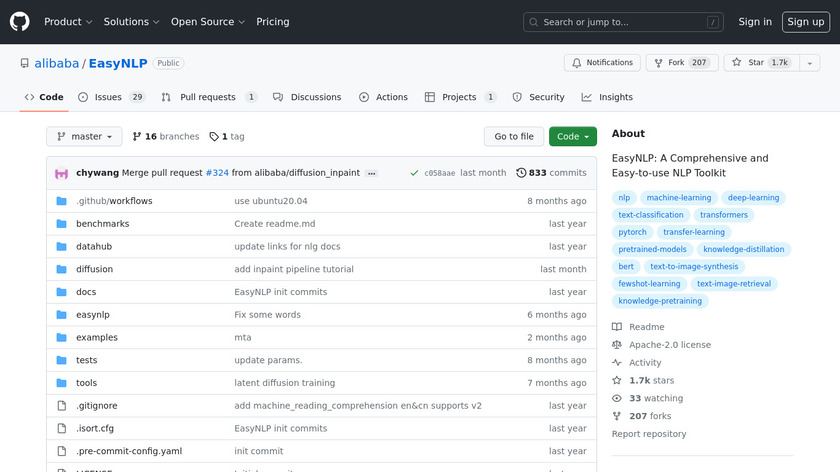Click the Readme book icon in About
This screenshot has height=472, width=840.
click(x=617, y=327)
